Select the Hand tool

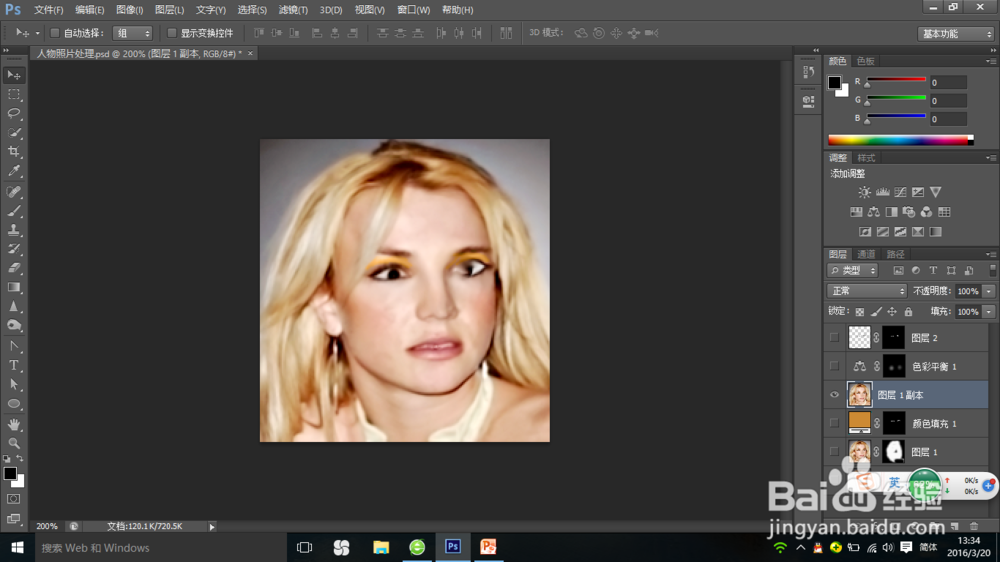[x=14, y=424]
